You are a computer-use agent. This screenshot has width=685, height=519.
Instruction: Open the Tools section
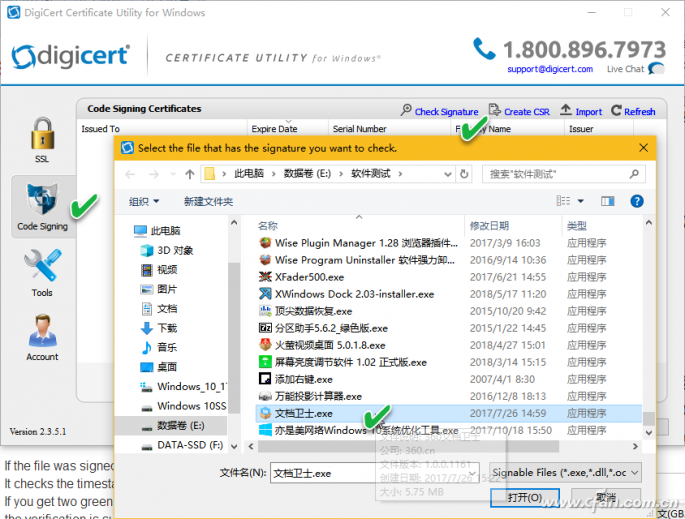(x=41, y=273)
